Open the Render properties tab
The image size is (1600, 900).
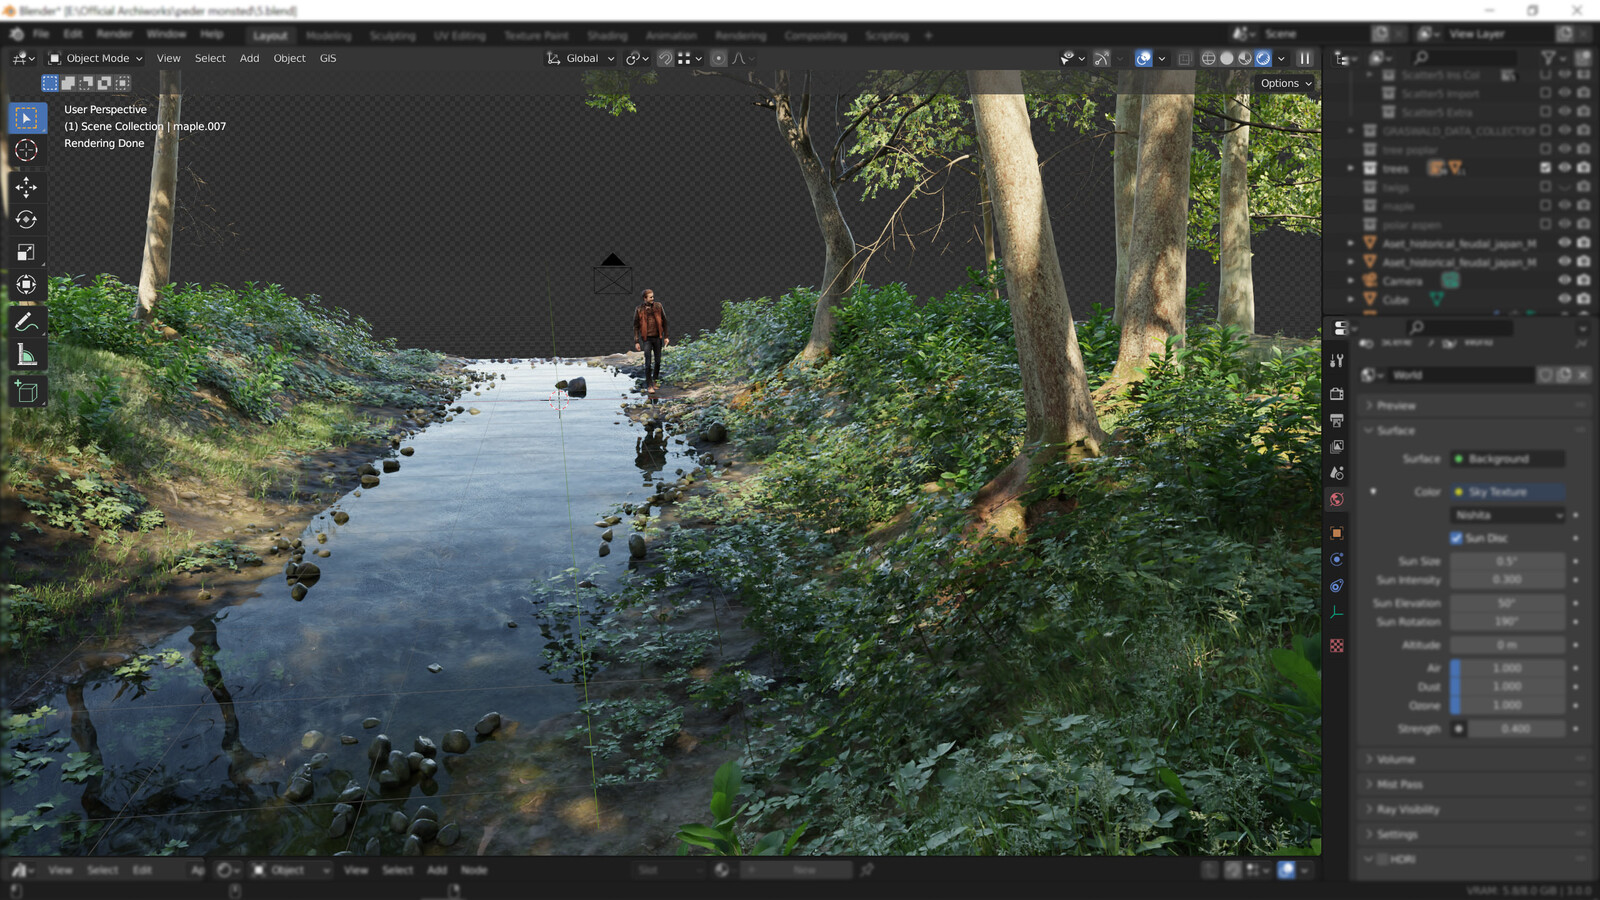(x=1337, y=394)
